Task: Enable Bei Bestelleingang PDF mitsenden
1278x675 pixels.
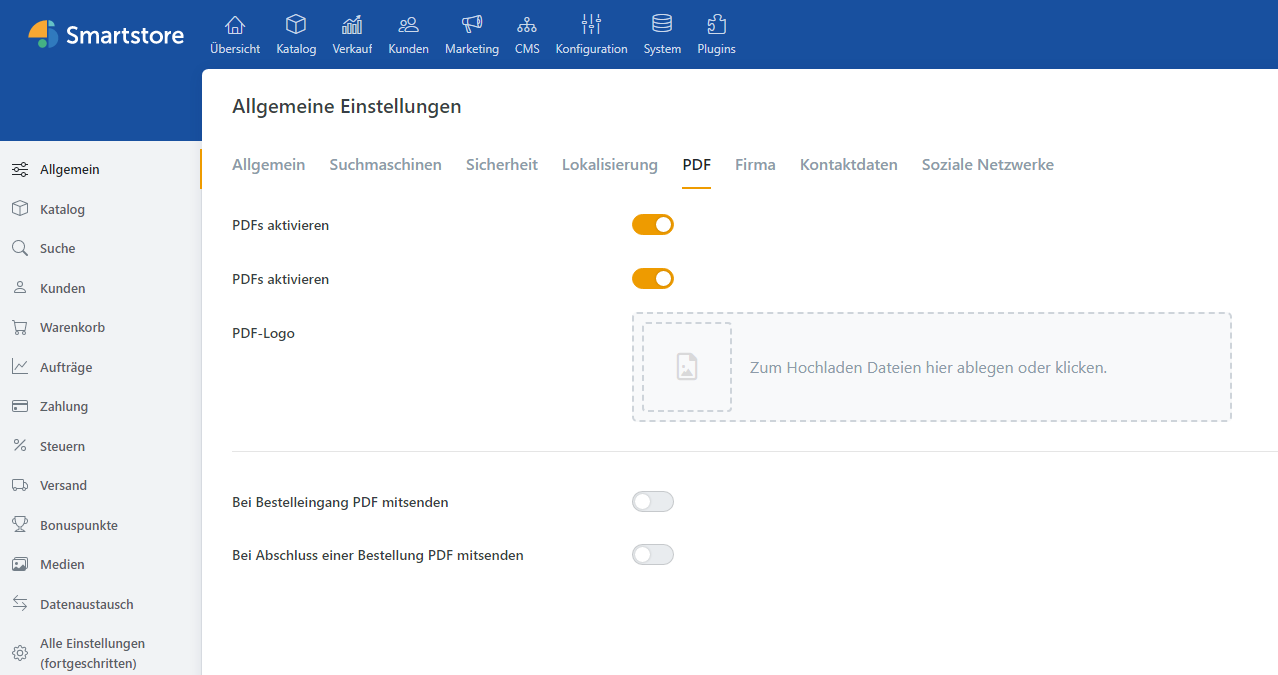Action: click(x=652, y=501)
